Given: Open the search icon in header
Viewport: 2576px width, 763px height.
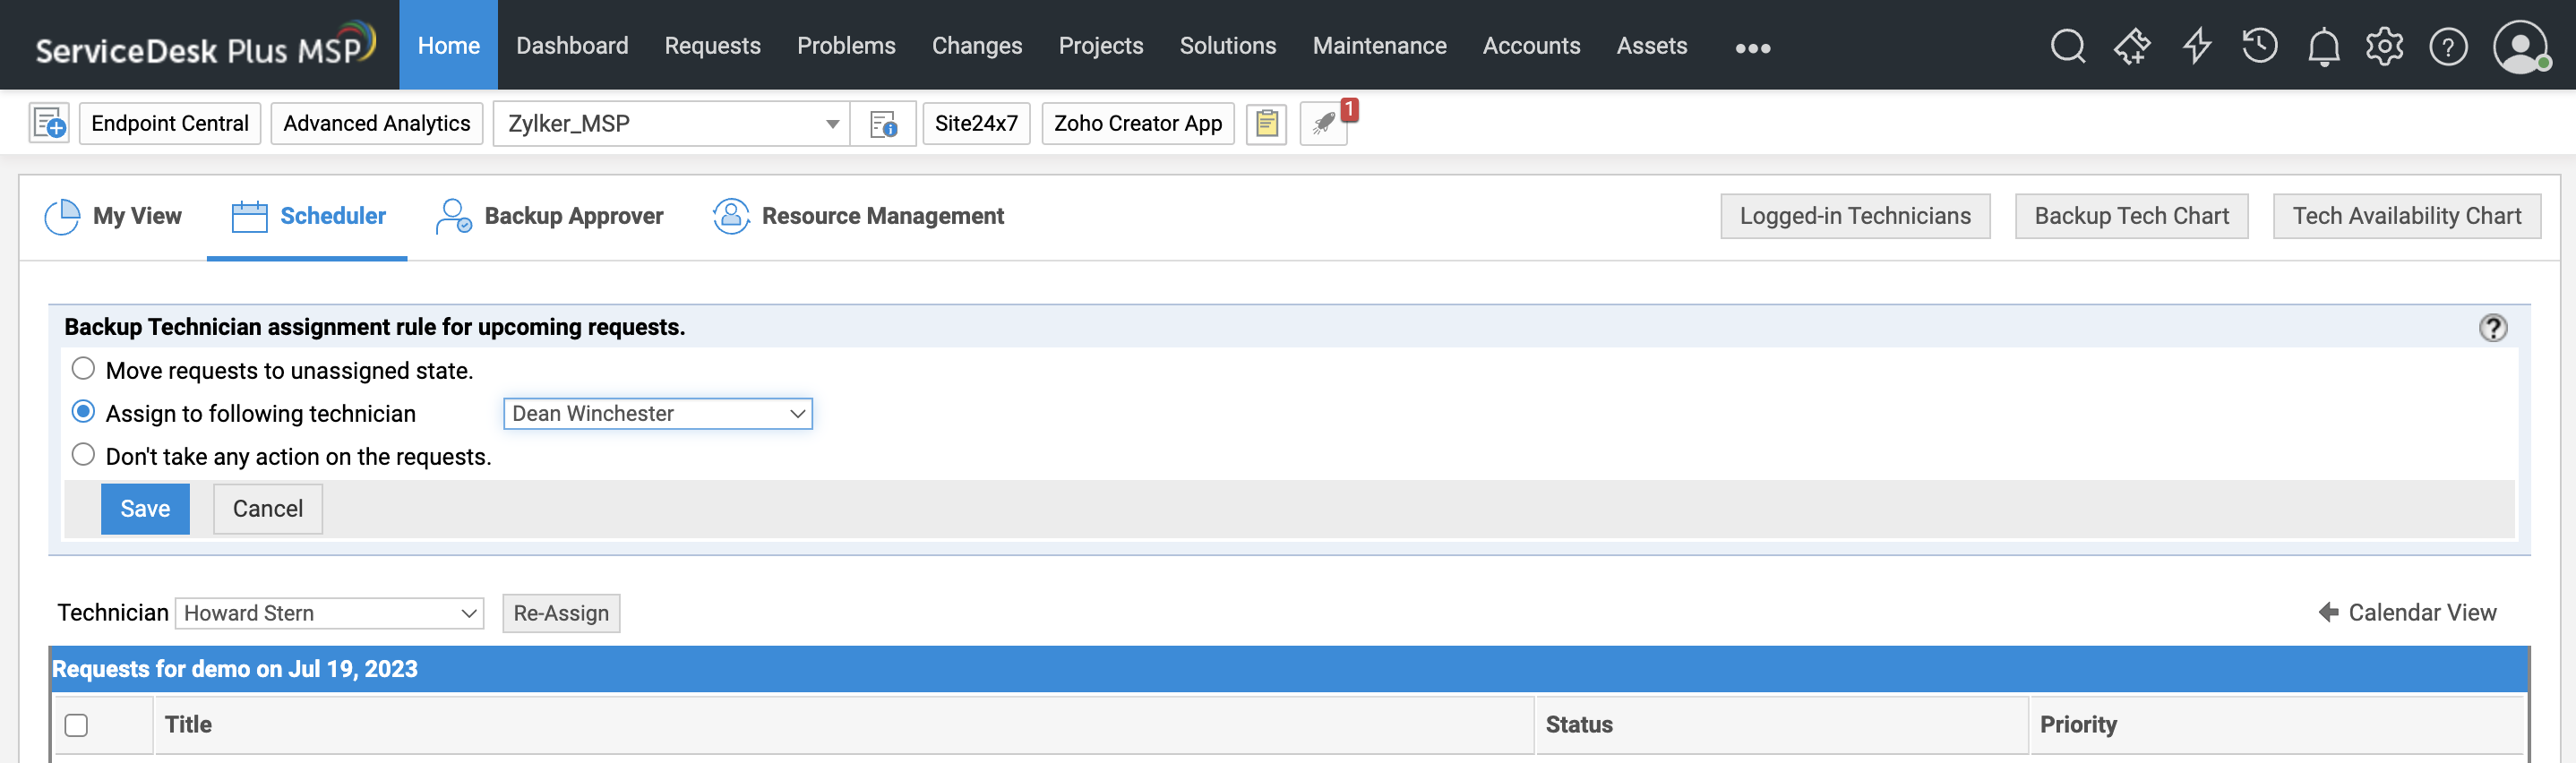Looking at the screenshot, I should pos(2067,46).
